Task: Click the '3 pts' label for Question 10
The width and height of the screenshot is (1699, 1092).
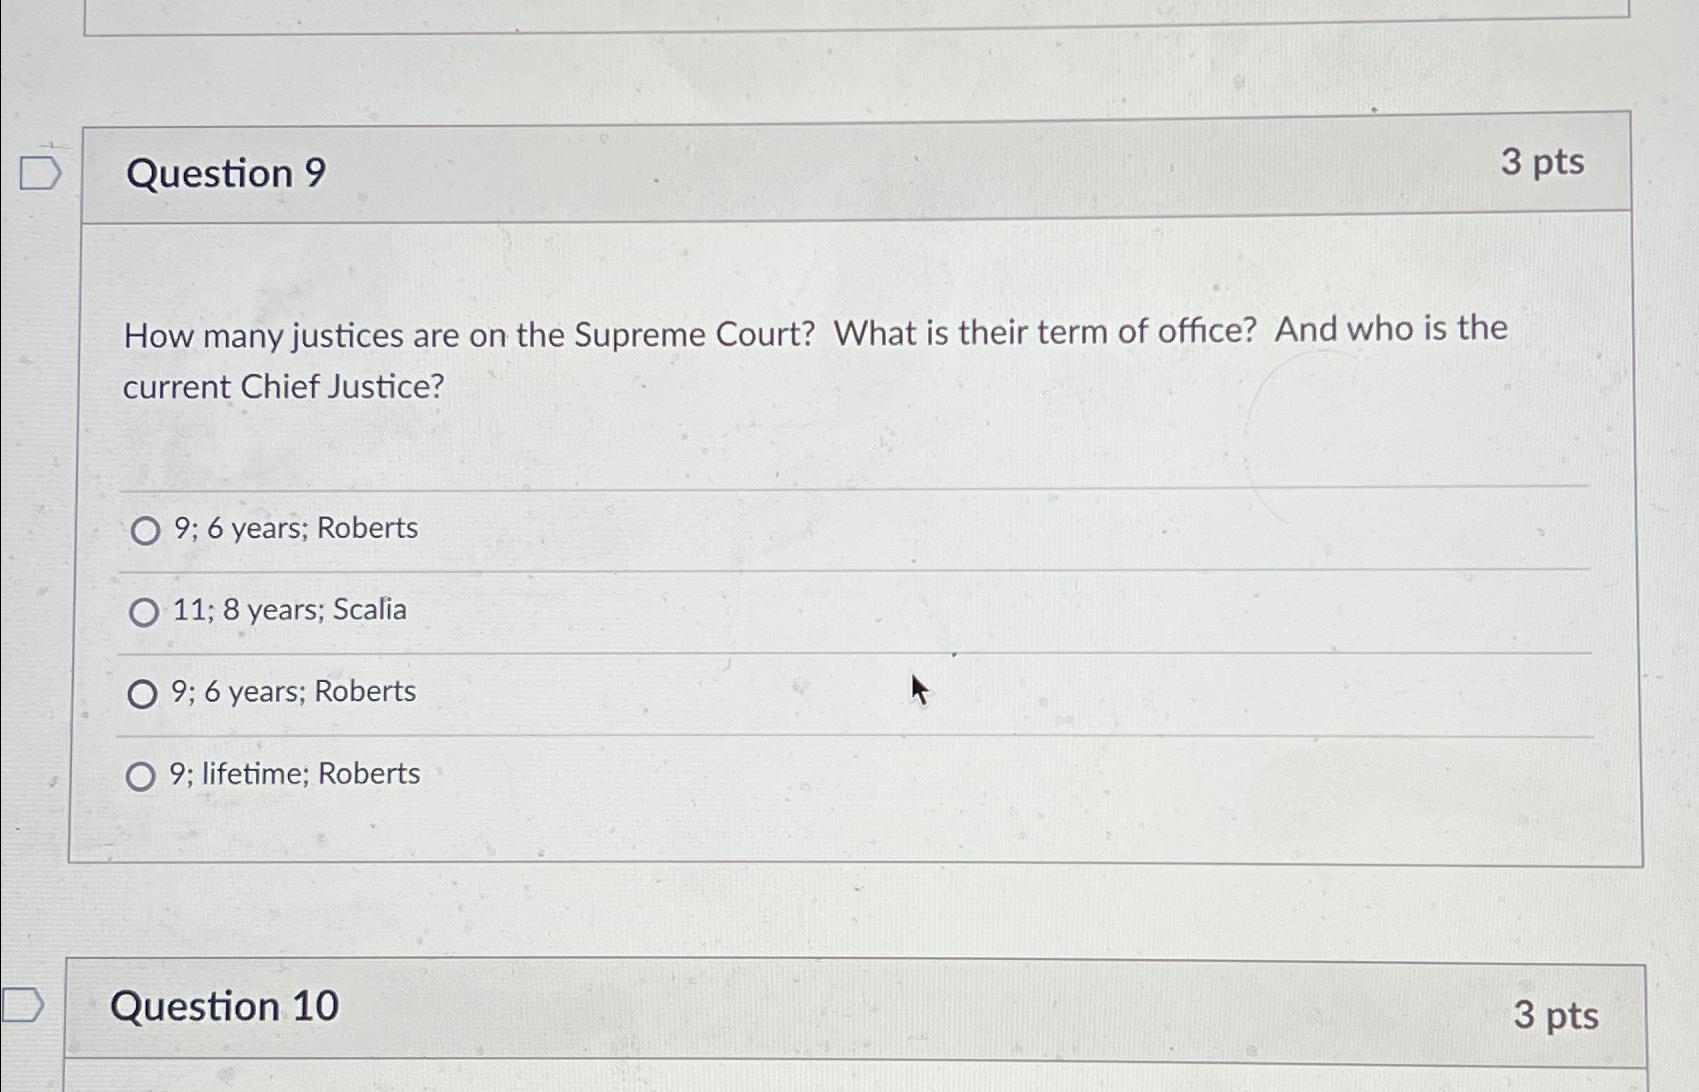Action: pyautogui.click(x=1555, y=1017)
